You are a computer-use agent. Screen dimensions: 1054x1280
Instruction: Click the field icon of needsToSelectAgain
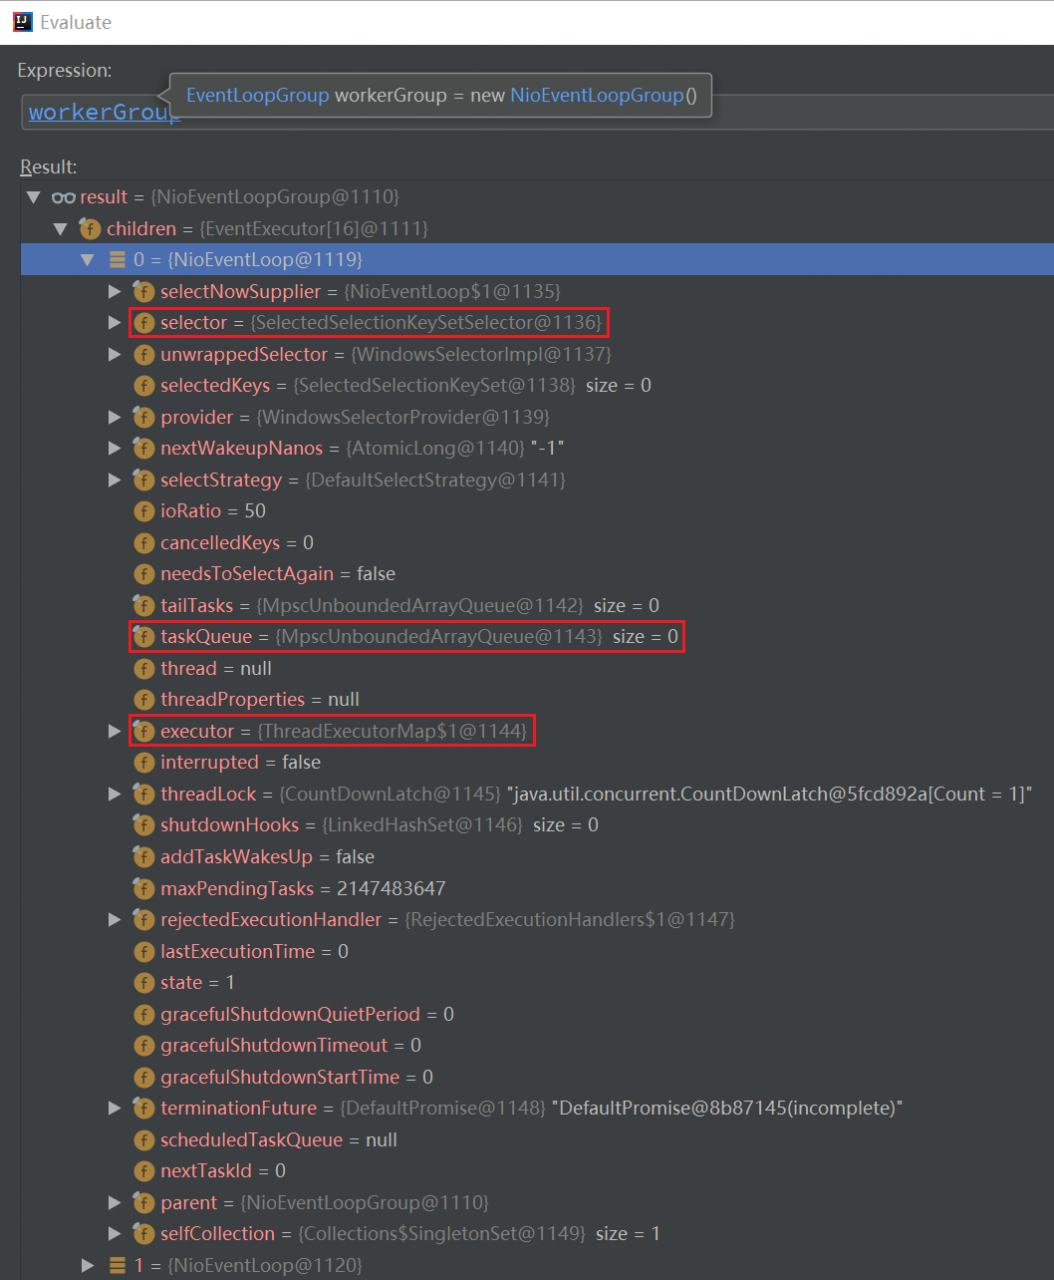click(x=144, y=574)
